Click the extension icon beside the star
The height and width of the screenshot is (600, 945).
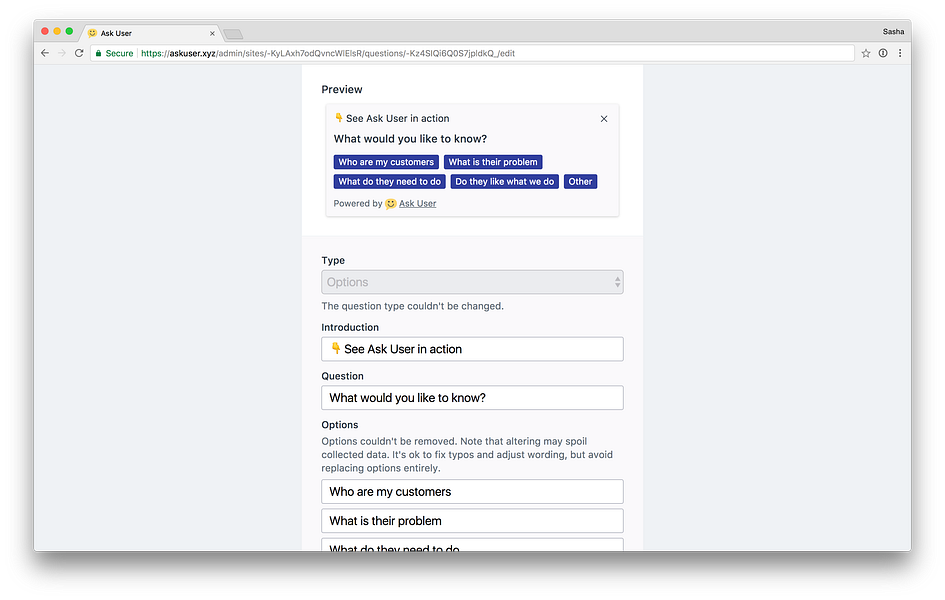pos(883,53)
